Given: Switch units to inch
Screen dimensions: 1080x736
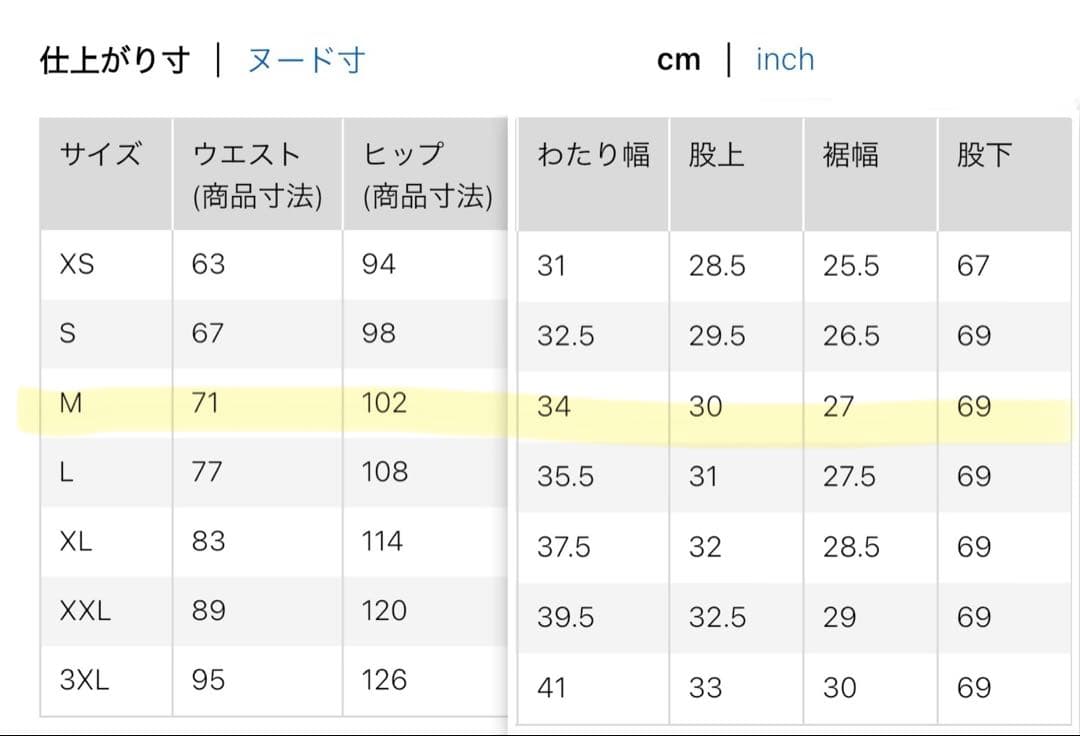Looking at the screenshot, I should click(785, 60).
